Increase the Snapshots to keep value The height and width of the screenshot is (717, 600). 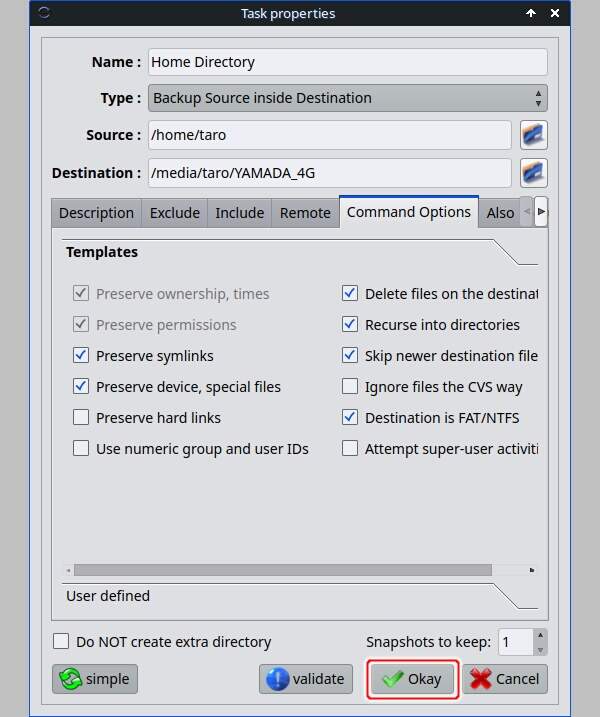[540, 636]
